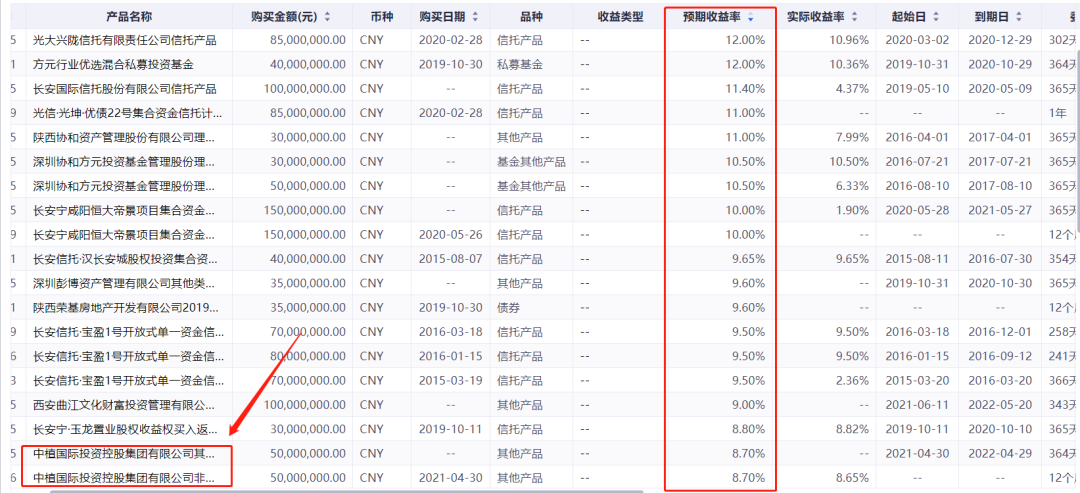Select 深圳彭博资产管理有限公司其他类 product name
This screenshot has height=493, width=1080.
pyautogui.click(x=124, y=283)
